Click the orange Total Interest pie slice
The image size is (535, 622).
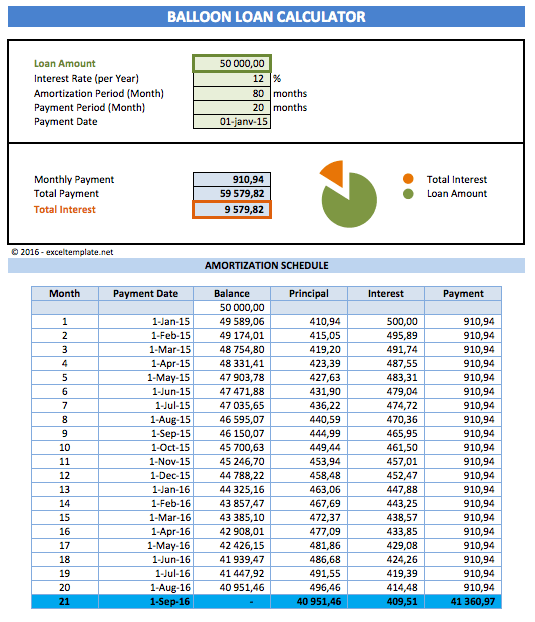click(334, 172)
